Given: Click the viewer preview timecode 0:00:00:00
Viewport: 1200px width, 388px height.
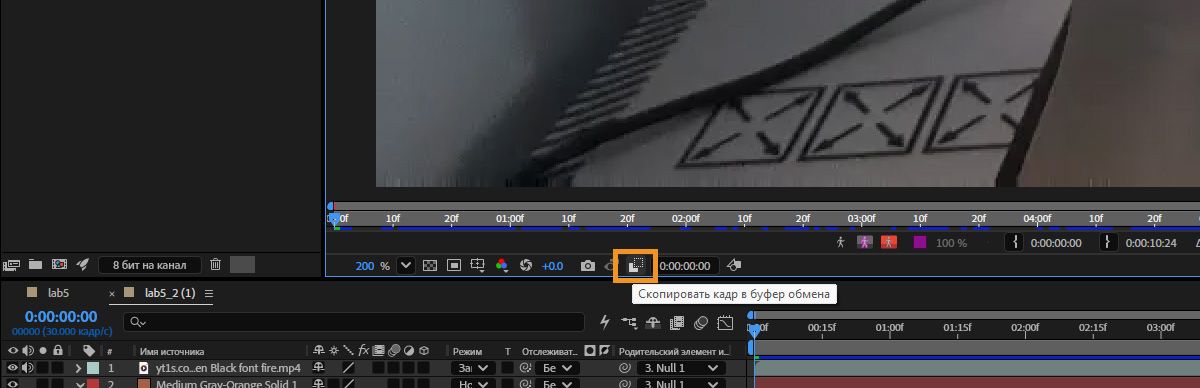Looking at the screenshot, I should (685, 266).
